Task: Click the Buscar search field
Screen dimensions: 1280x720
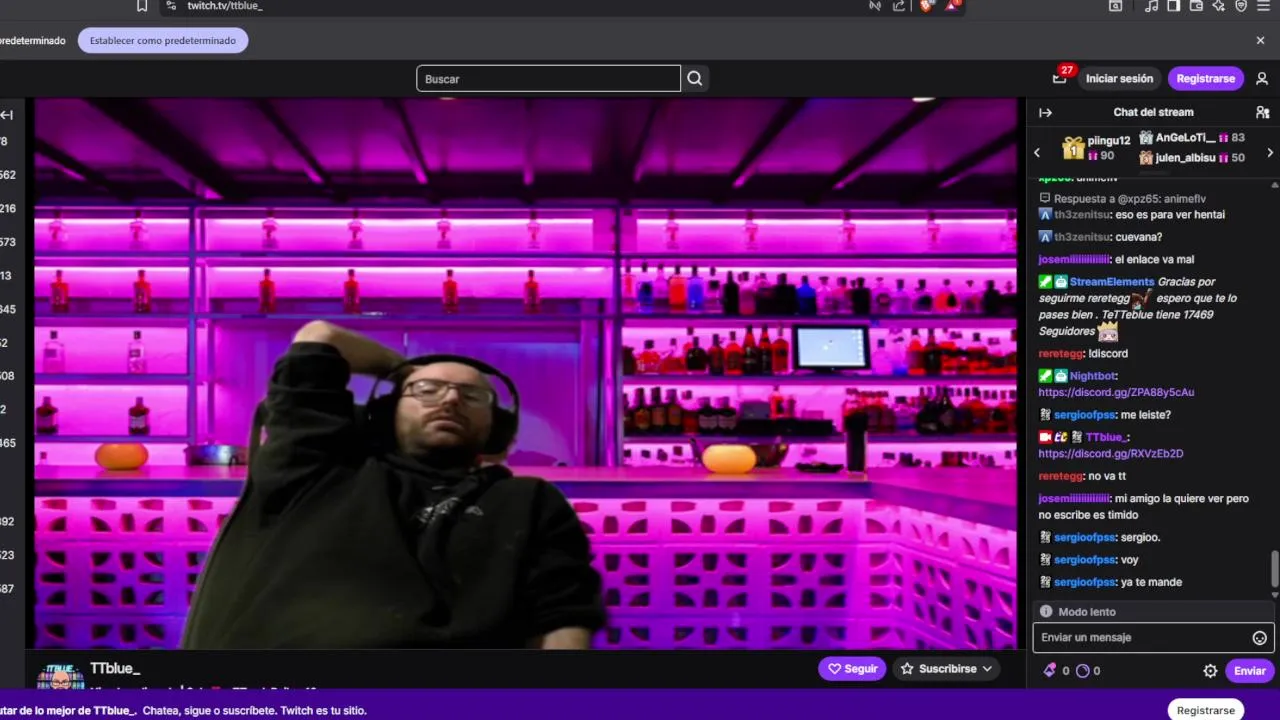Action: 548,79
